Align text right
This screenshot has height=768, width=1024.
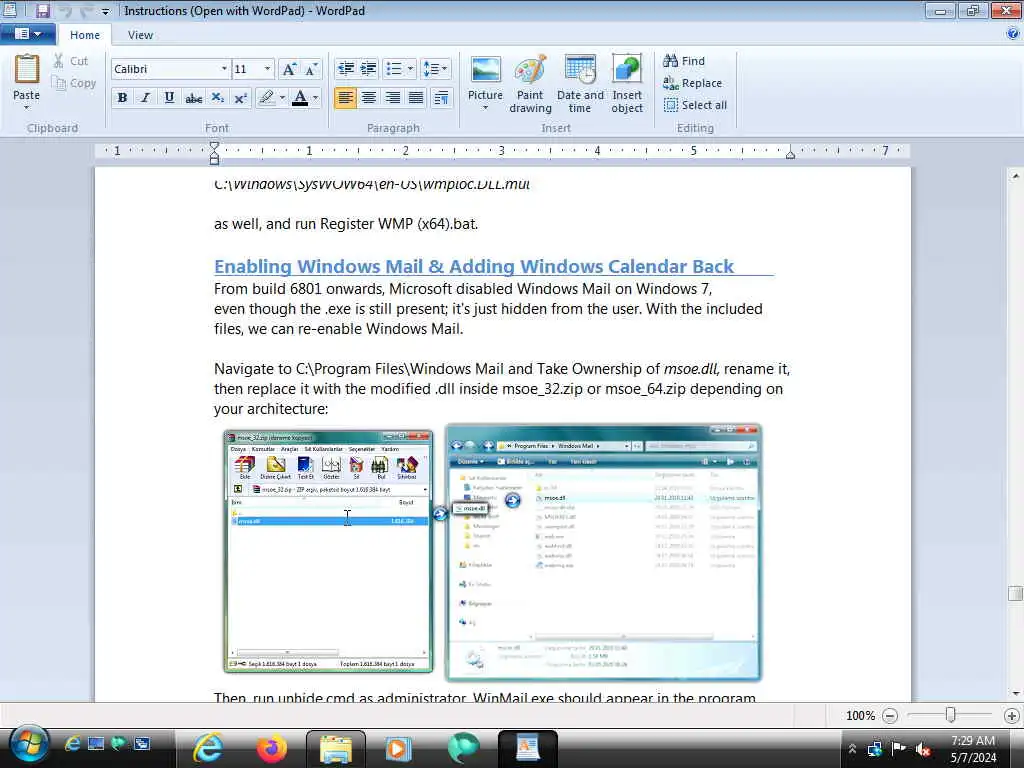click(x=392, y=98)
